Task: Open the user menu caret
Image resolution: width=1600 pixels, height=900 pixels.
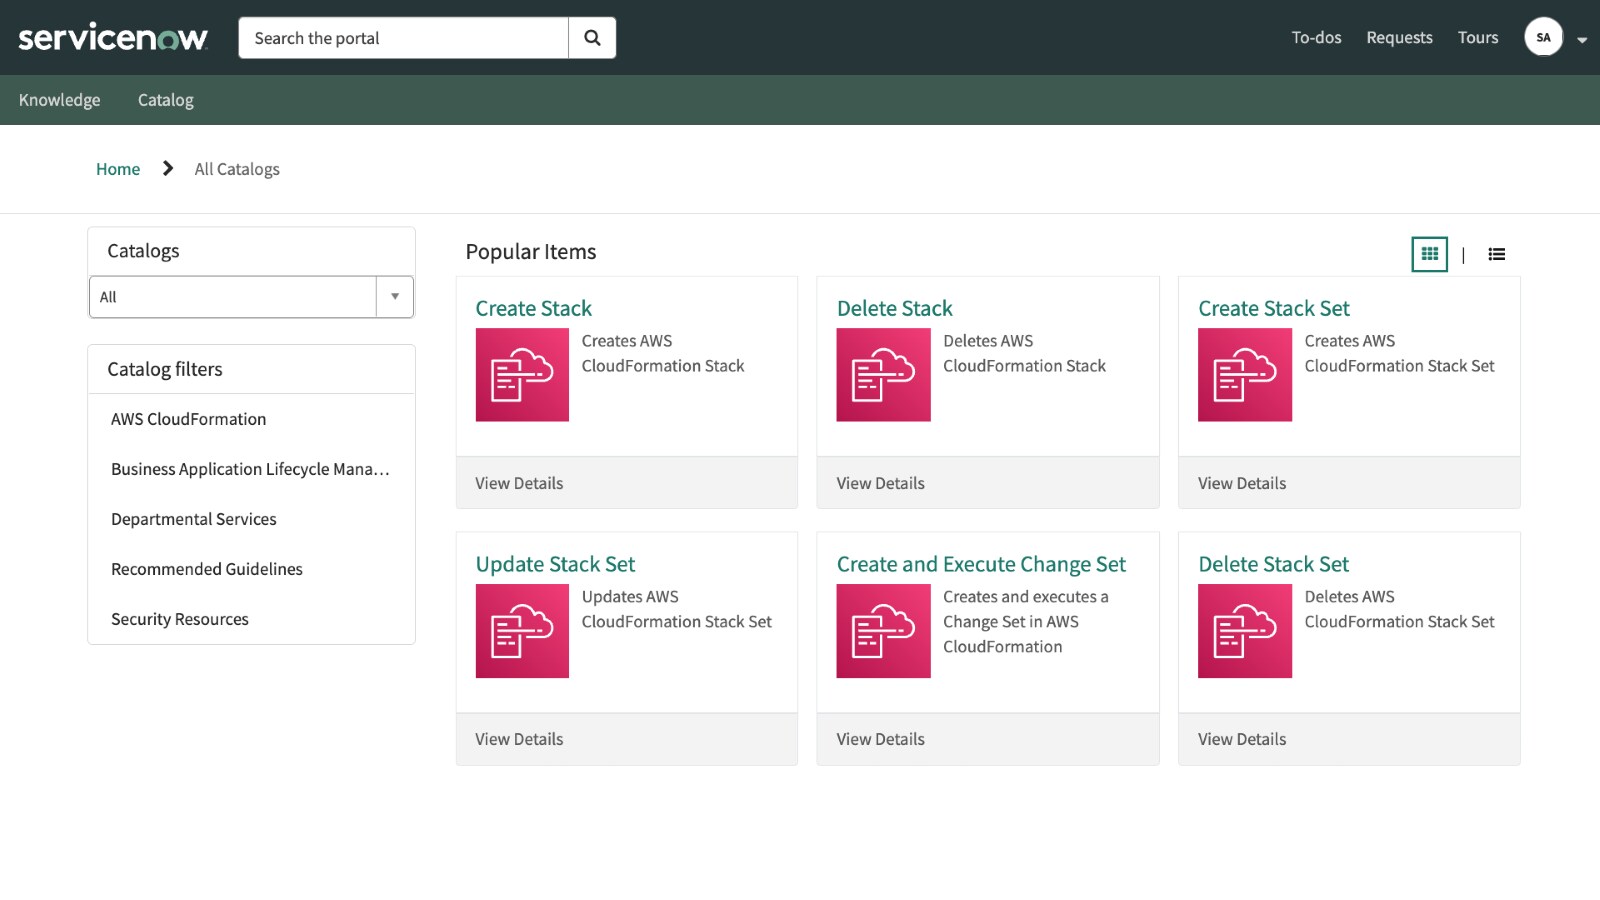Action: [1582, 40]
